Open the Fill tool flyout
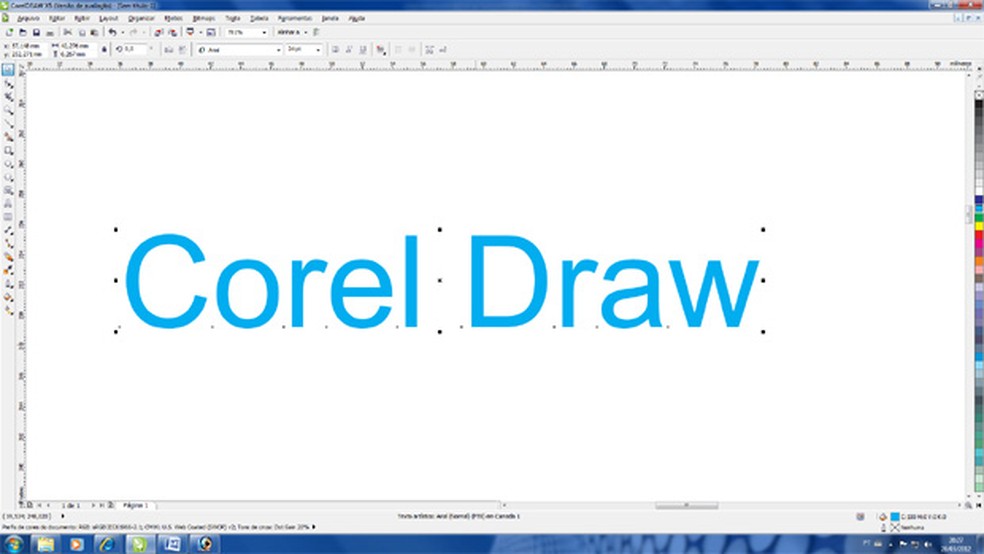This screenshot has height=554, width=984. (x=8, y=297)
